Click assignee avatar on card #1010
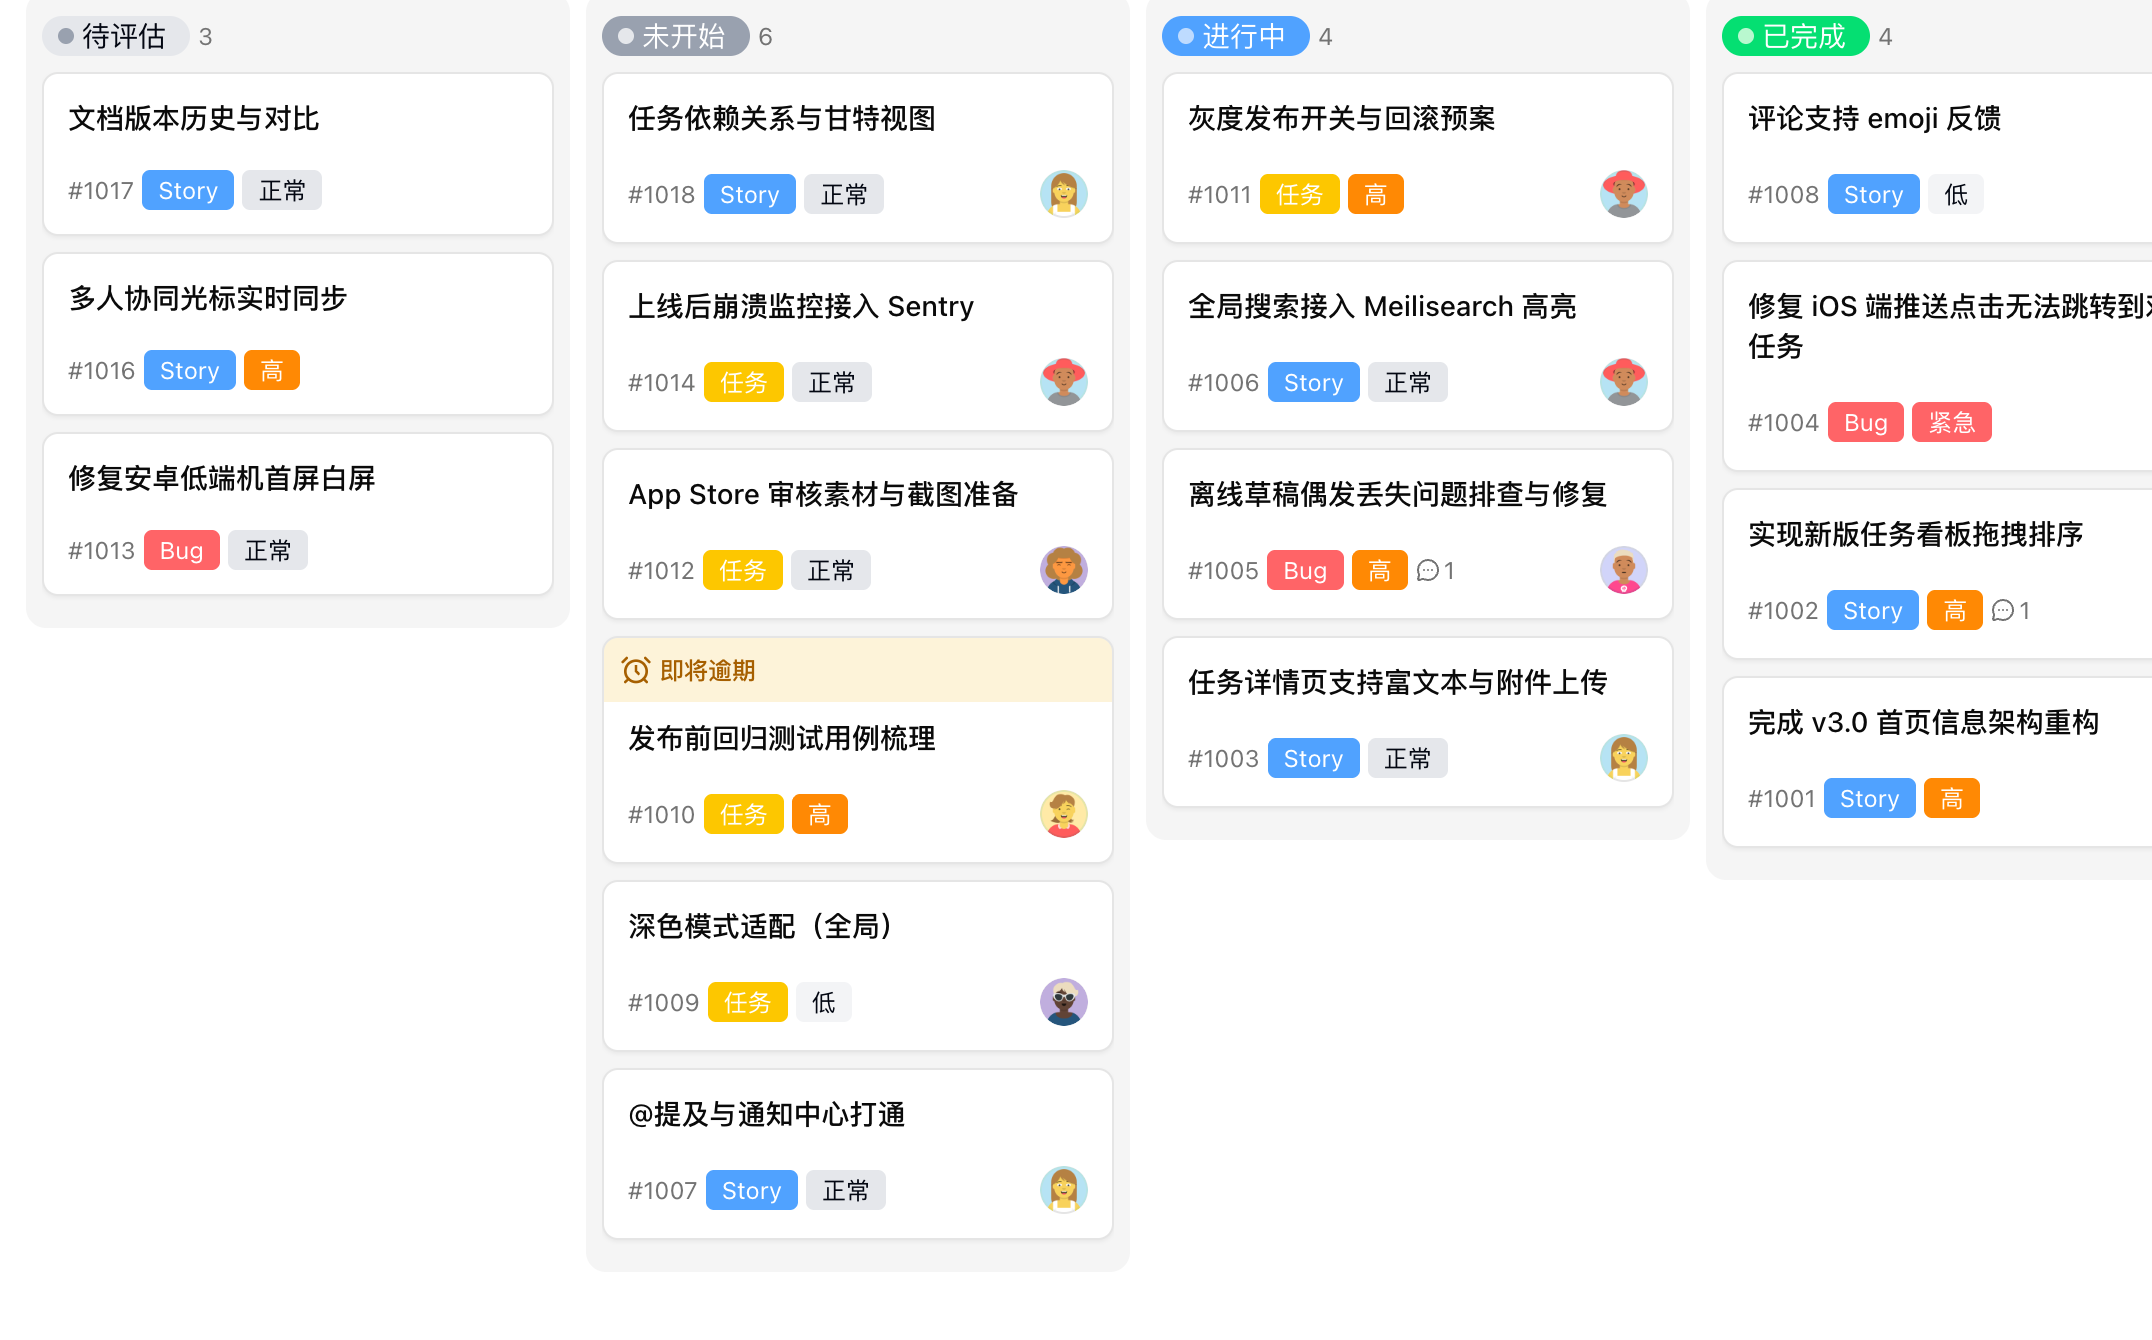Image resolution: width=2152 pixels, height=1340 pixels. (1063, 814)
